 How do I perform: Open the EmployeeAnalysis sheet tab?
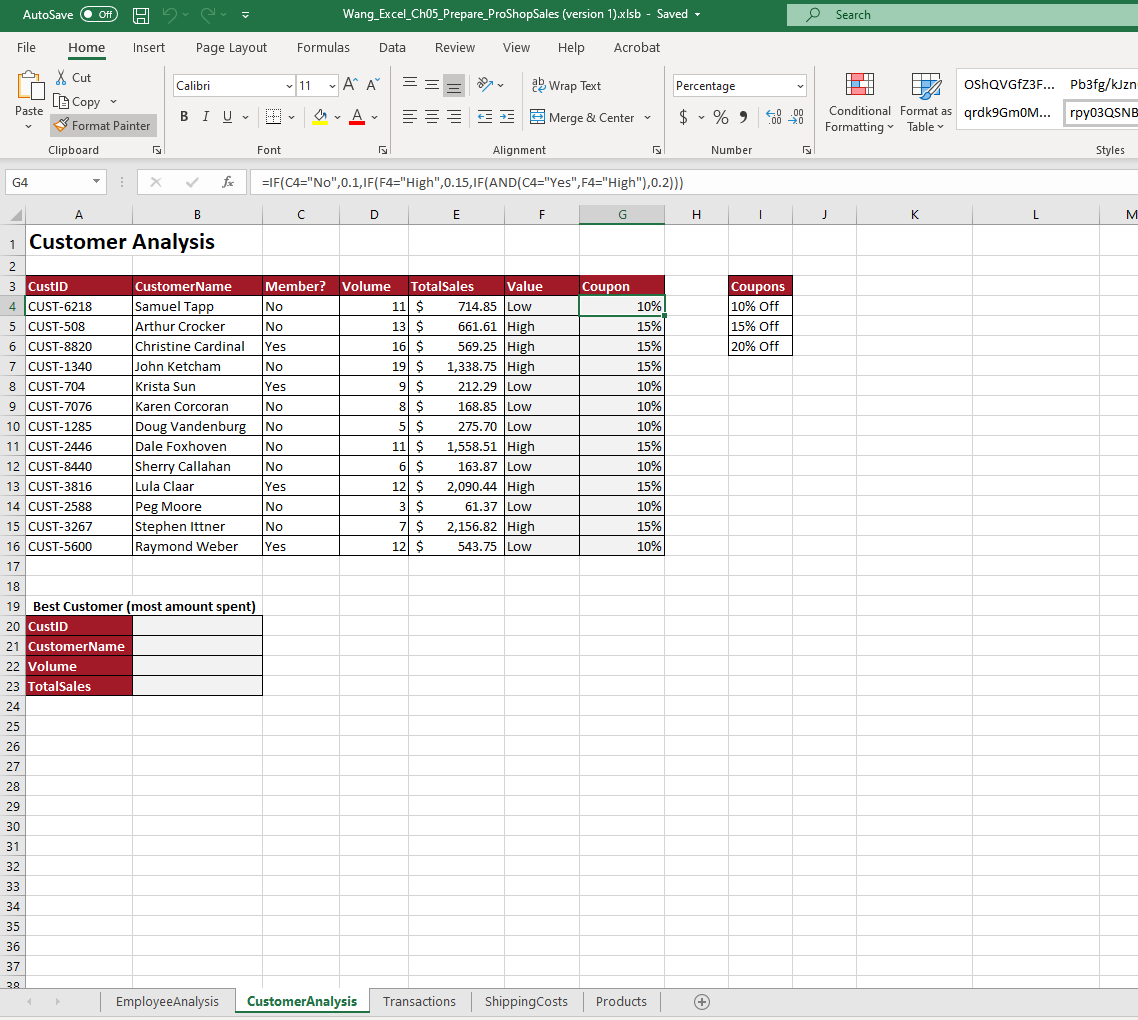click(x=167, y=1002)
